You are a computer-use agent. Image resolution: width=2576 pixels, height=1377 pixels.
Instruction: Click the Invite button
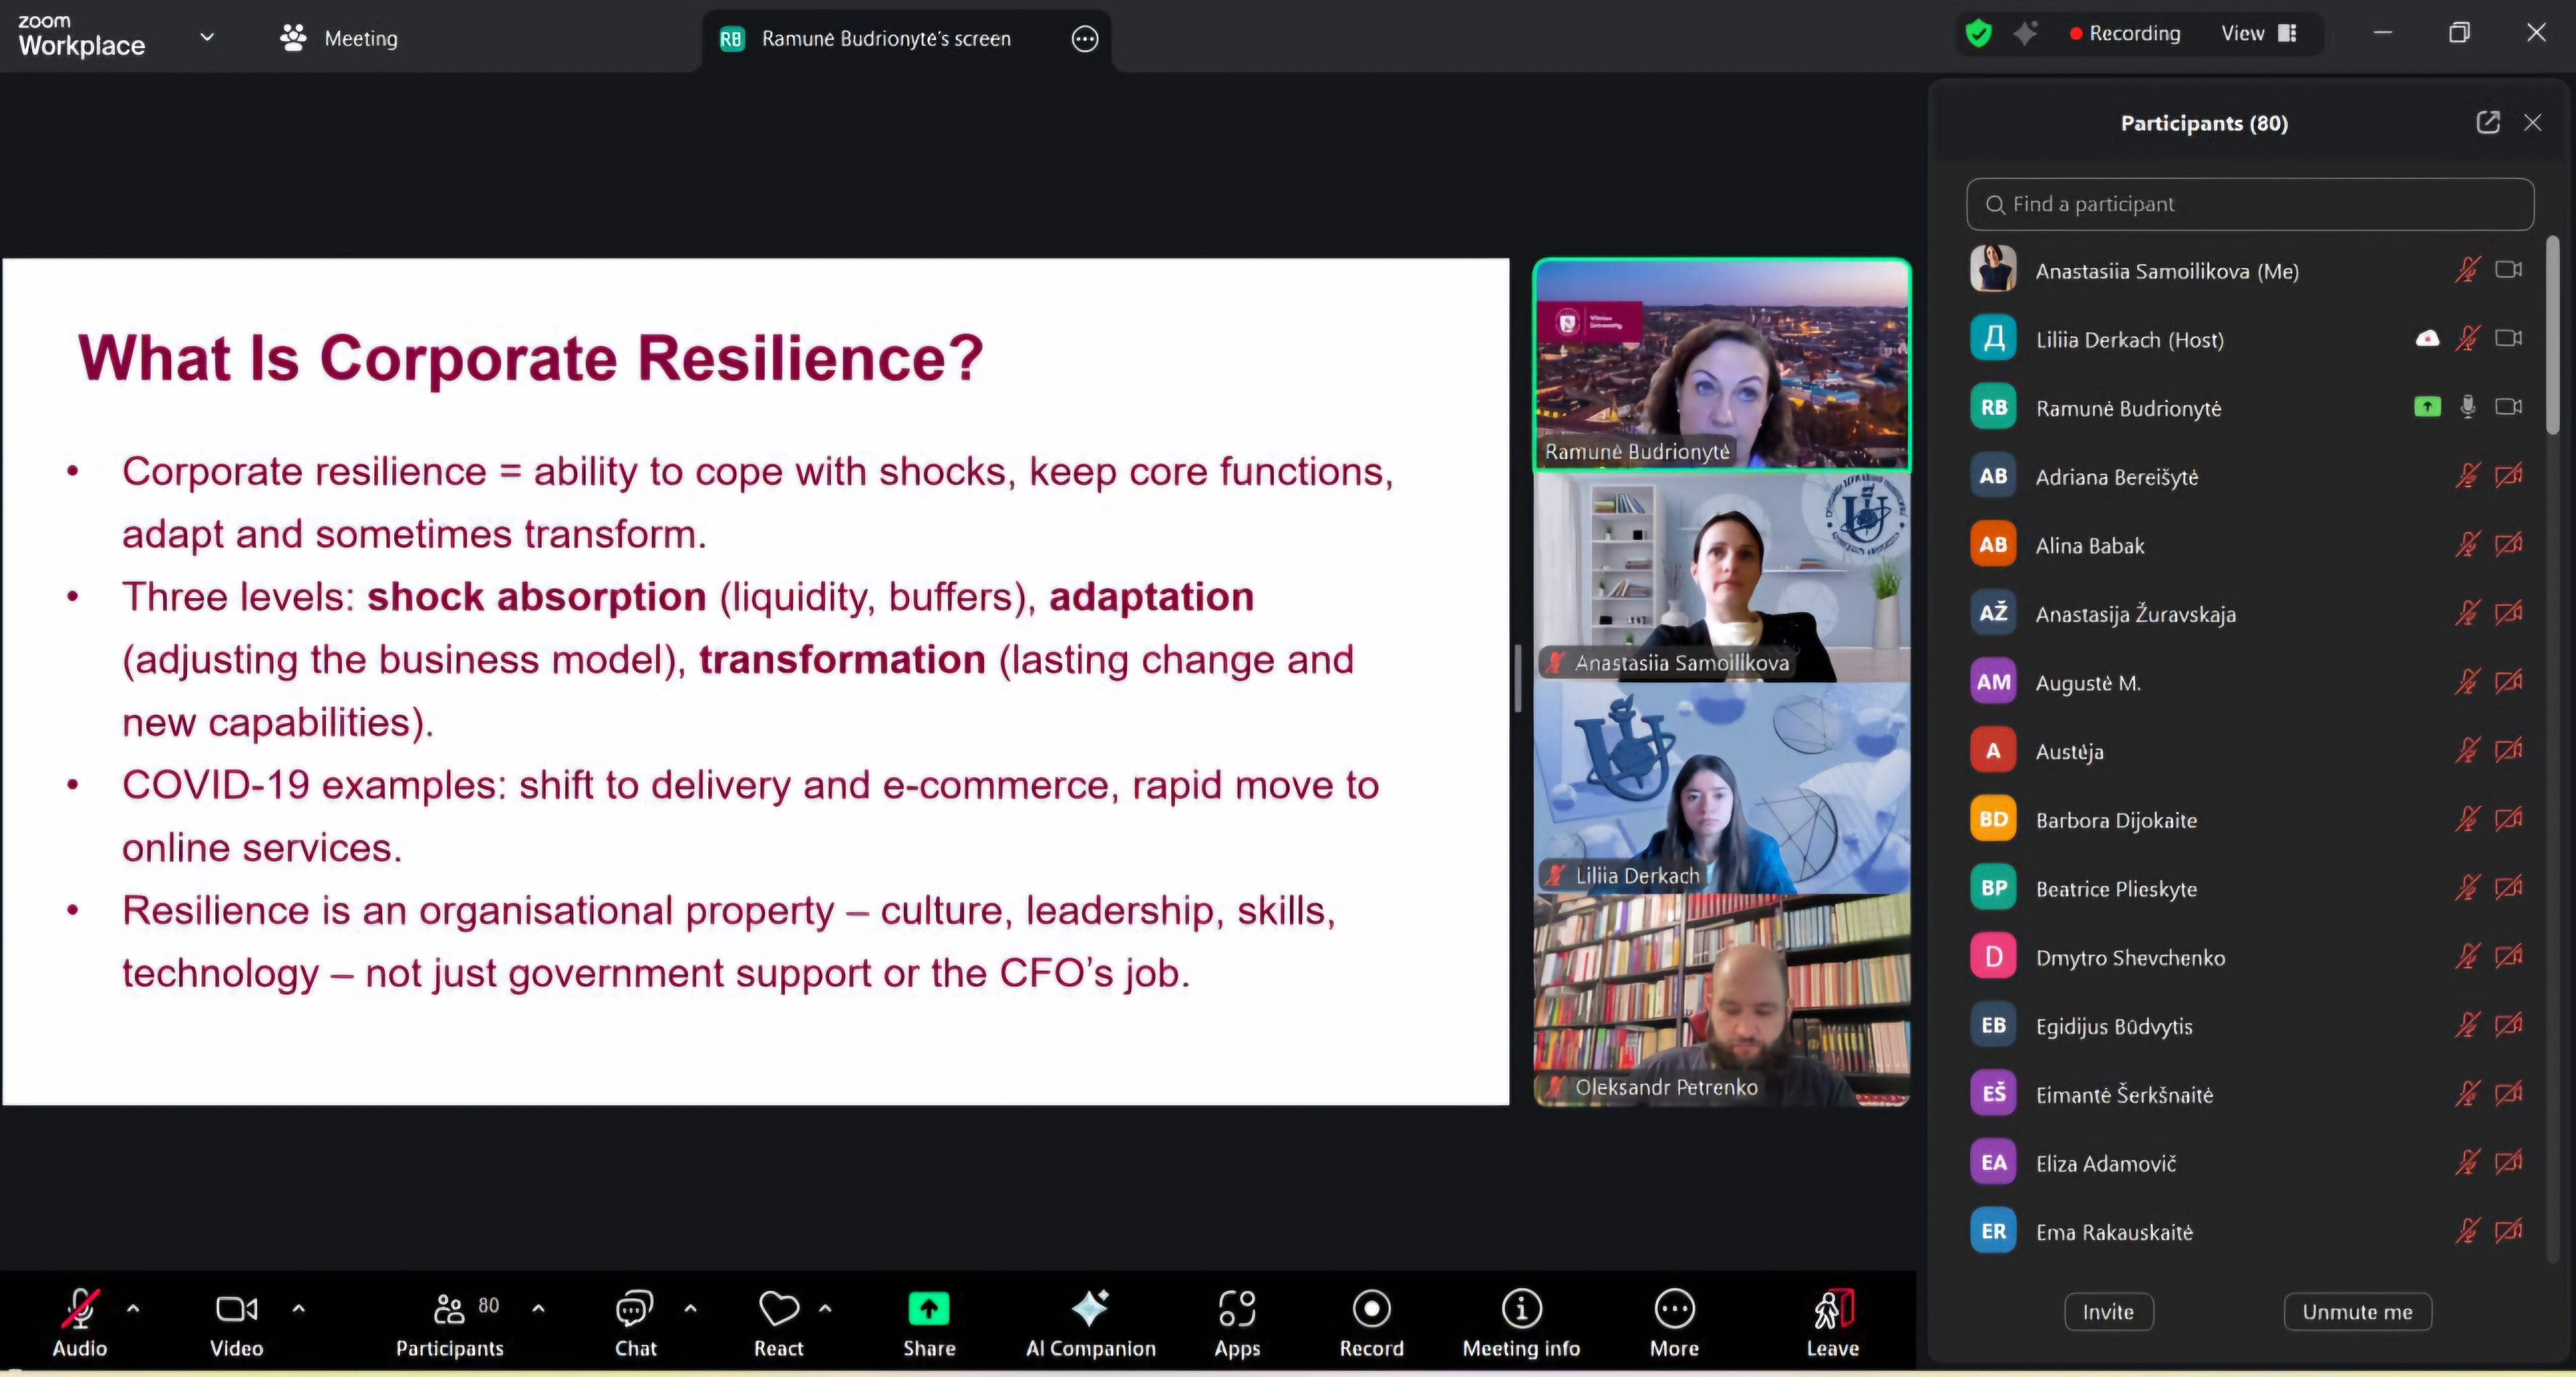pos(2108,1311)
